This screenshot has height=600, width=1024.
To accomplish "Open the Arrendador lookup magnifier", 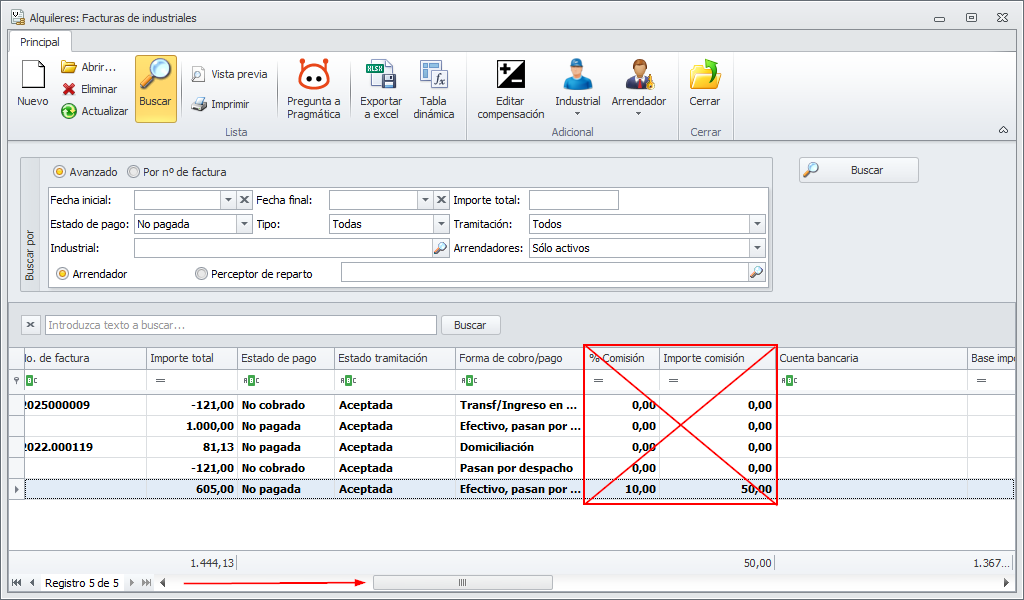I will click(756, 272).
